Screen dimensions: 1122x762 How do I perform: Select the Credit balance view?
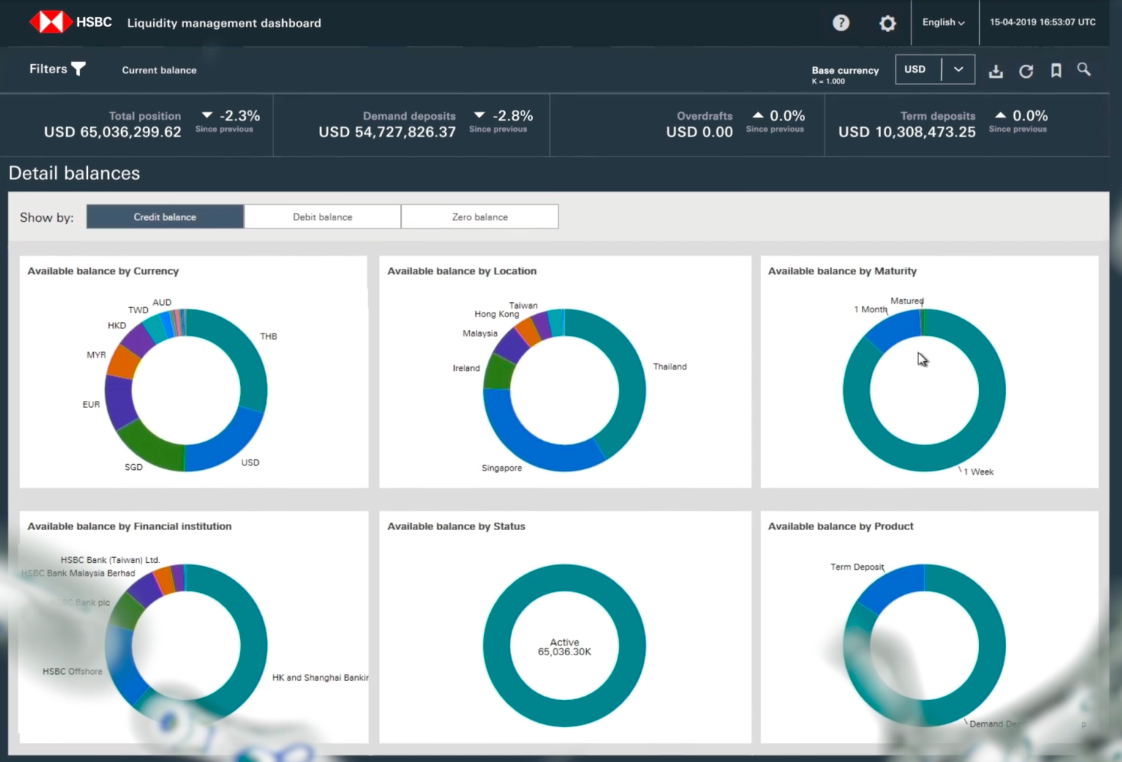coord(165,217)
